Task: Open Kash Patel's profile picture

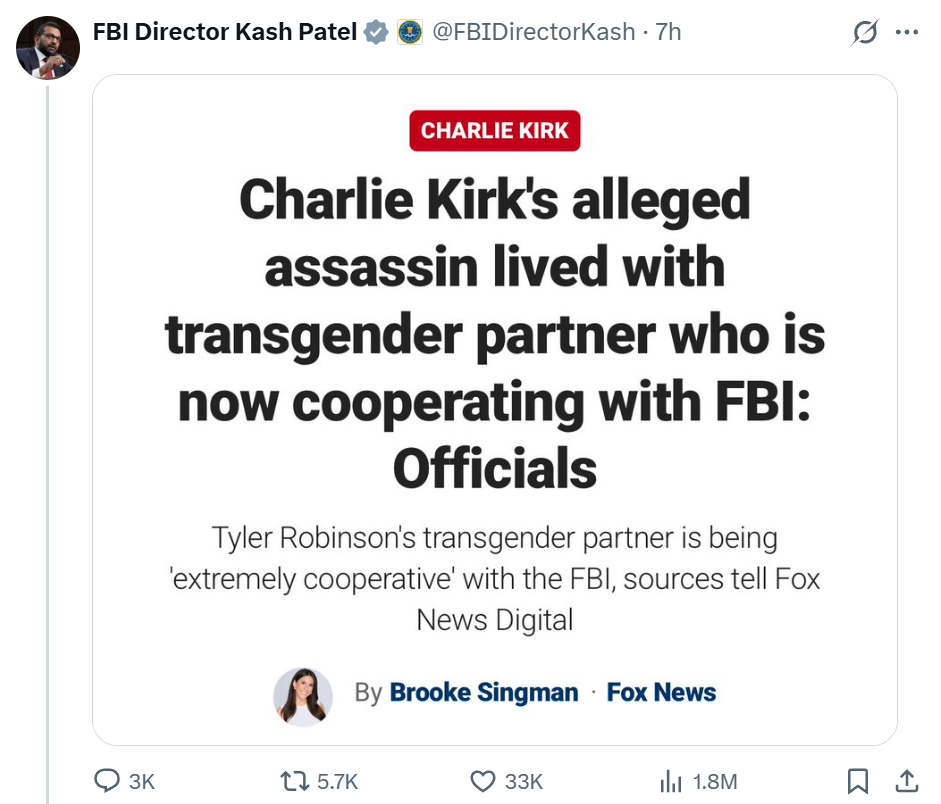Action: pyautogui.click(x=48, y=48)
